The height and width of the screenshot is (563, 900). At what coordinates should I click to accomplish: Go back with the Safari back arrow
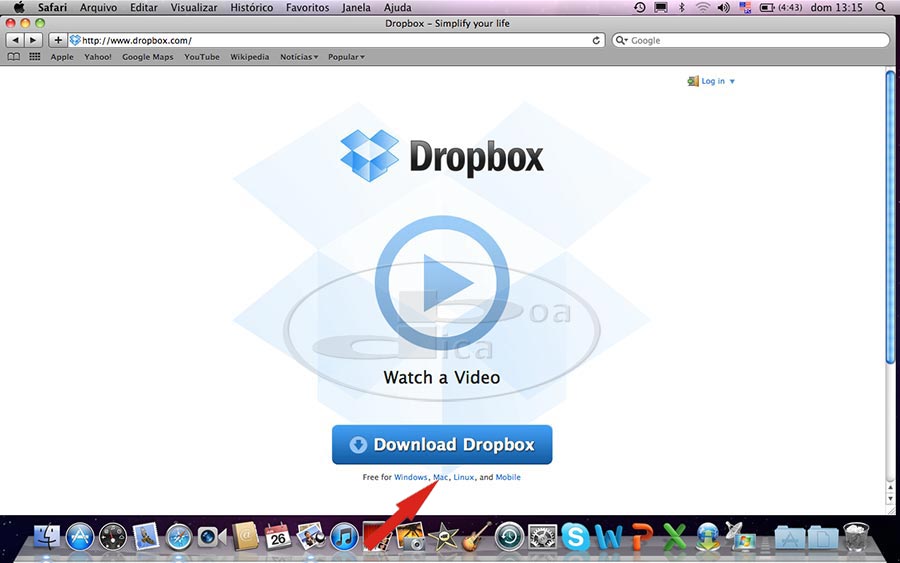tap(15, 40)
